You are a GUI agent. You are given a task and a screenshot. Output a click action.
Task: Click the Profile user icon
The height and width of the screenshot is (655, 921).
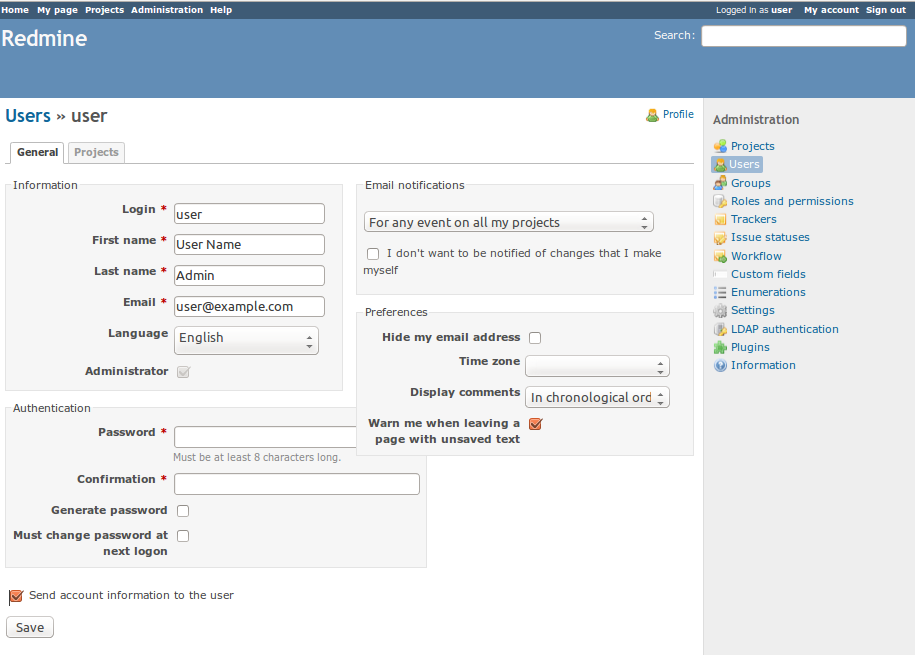(x=652, y=115)
